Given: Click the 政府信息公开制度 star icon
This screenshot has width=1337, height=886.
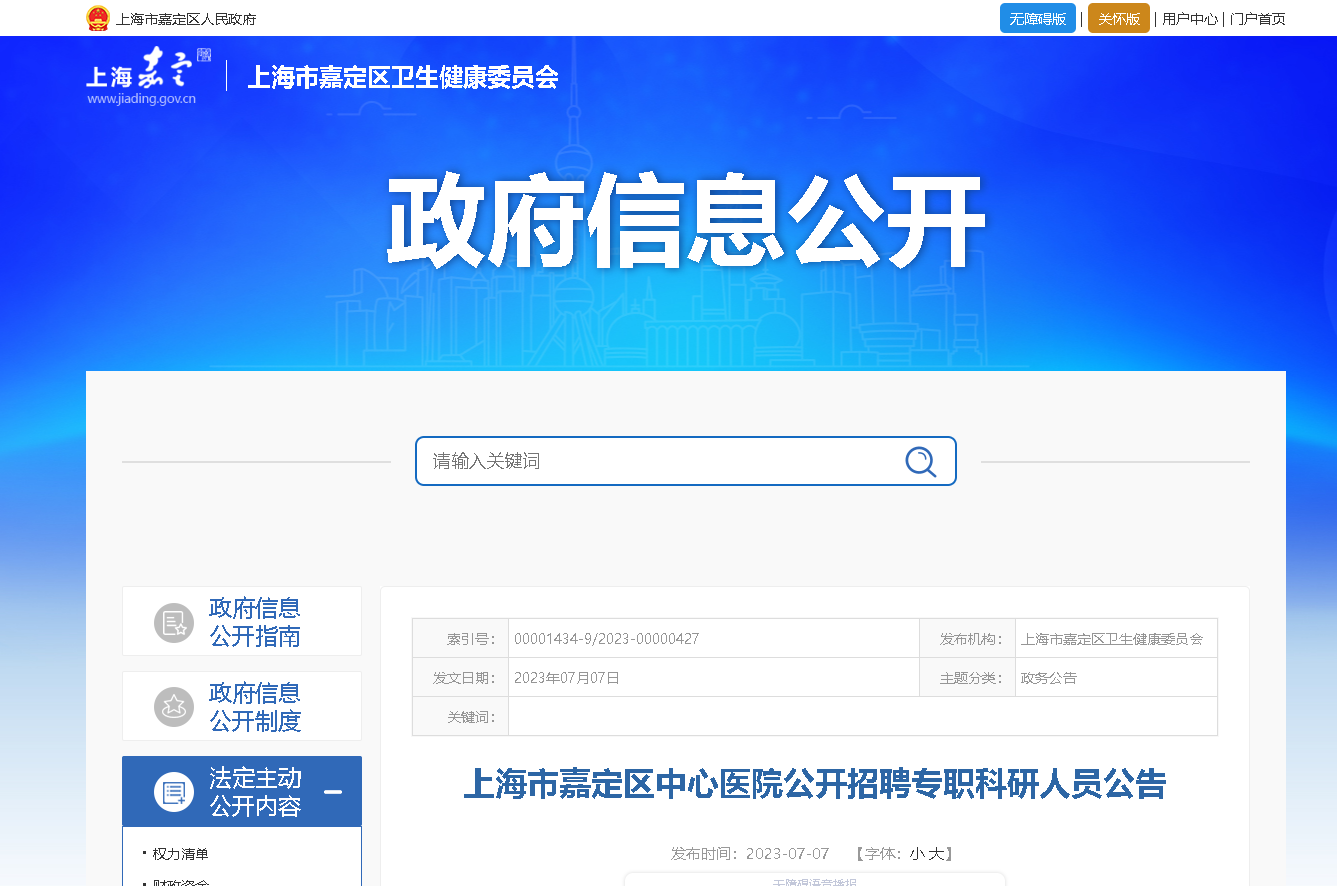Looking at the screenshot, I should click(174, 707).
